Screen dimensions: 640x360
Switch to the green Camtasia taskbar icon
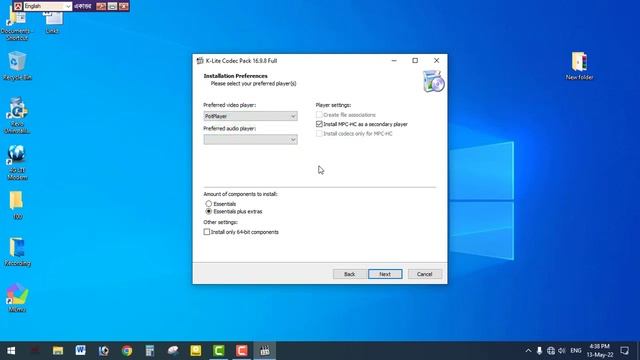[x=219, y=351]
